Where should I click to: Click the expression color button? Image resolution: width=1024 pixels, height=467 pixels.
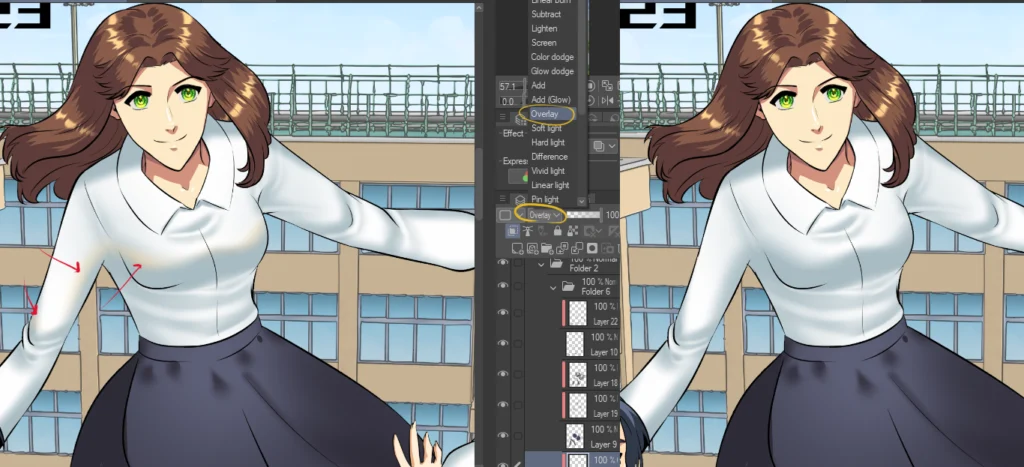tap(519, 176)
